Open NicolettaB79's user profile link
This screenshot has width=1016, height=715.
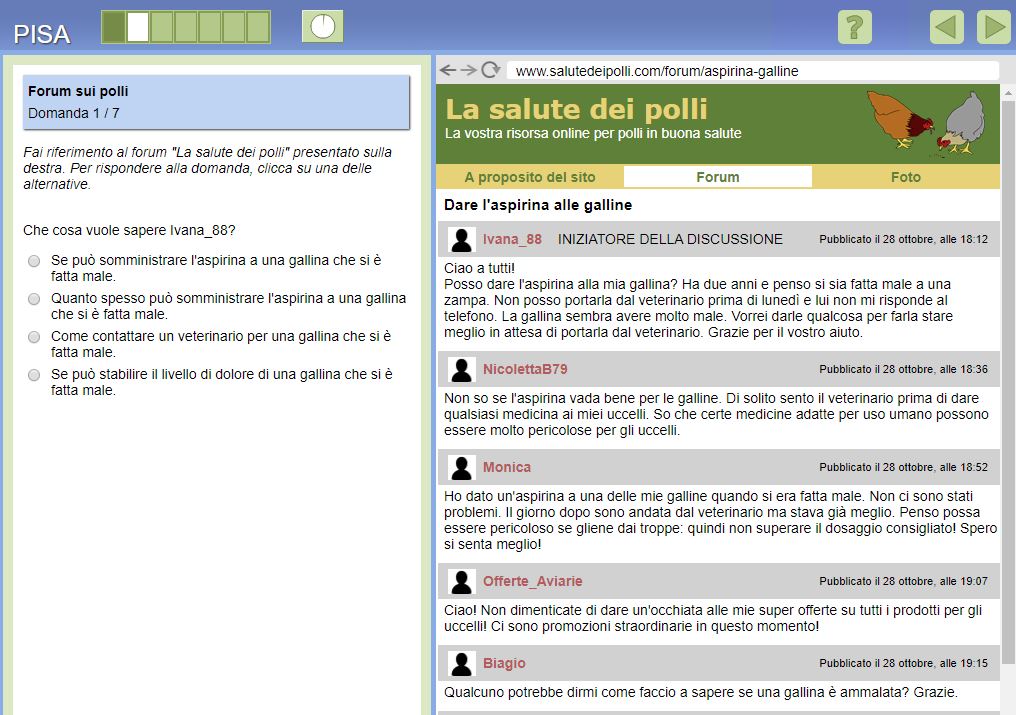tap(525, 369)
